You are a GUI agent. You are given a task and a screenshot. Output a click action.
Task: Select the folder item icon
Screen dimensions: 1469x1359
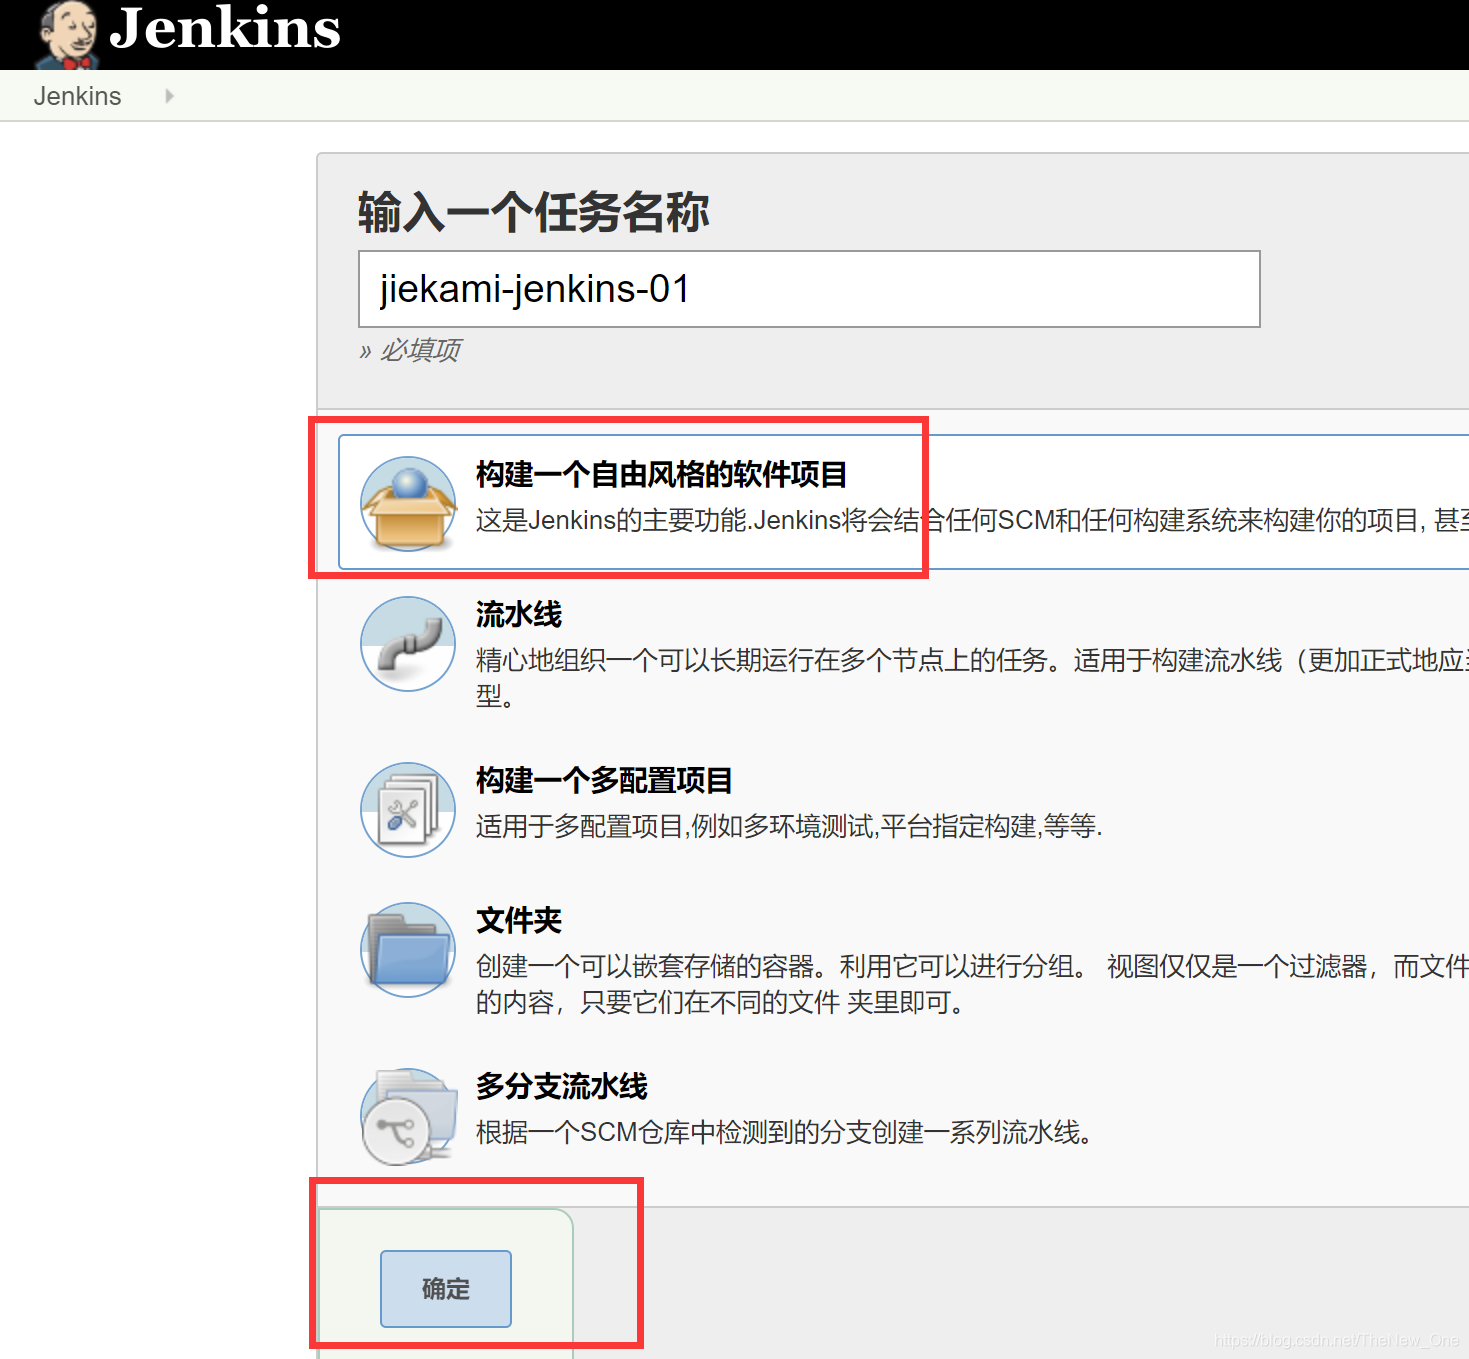click(x=408, y=949)
